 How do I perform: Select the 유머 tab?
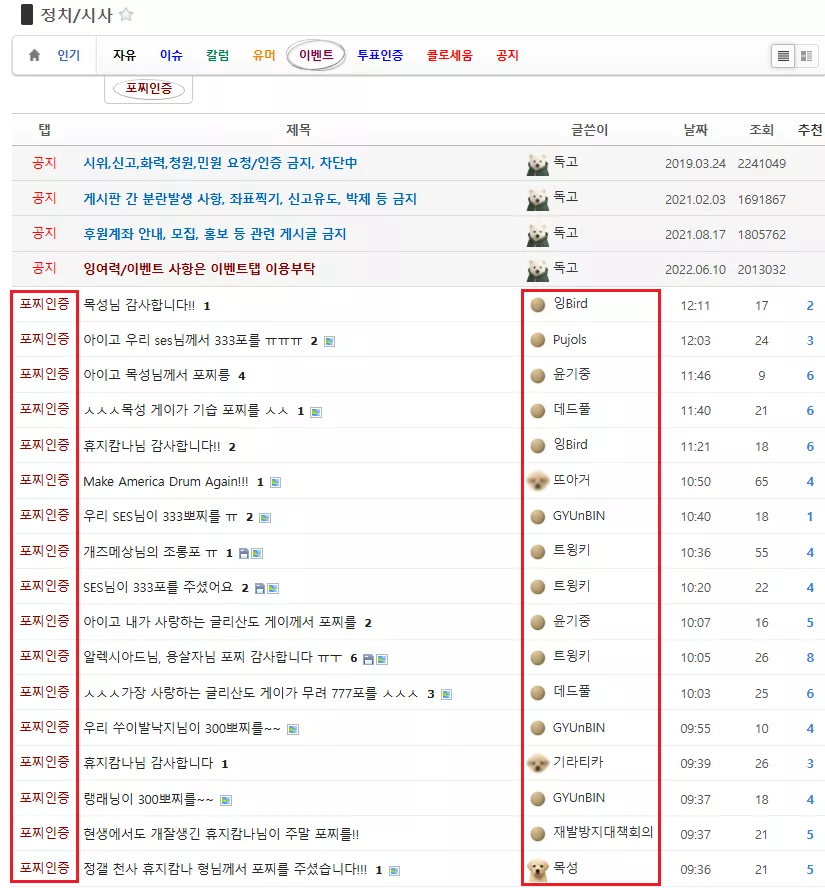pyautogui.click(x=264, y=56)
